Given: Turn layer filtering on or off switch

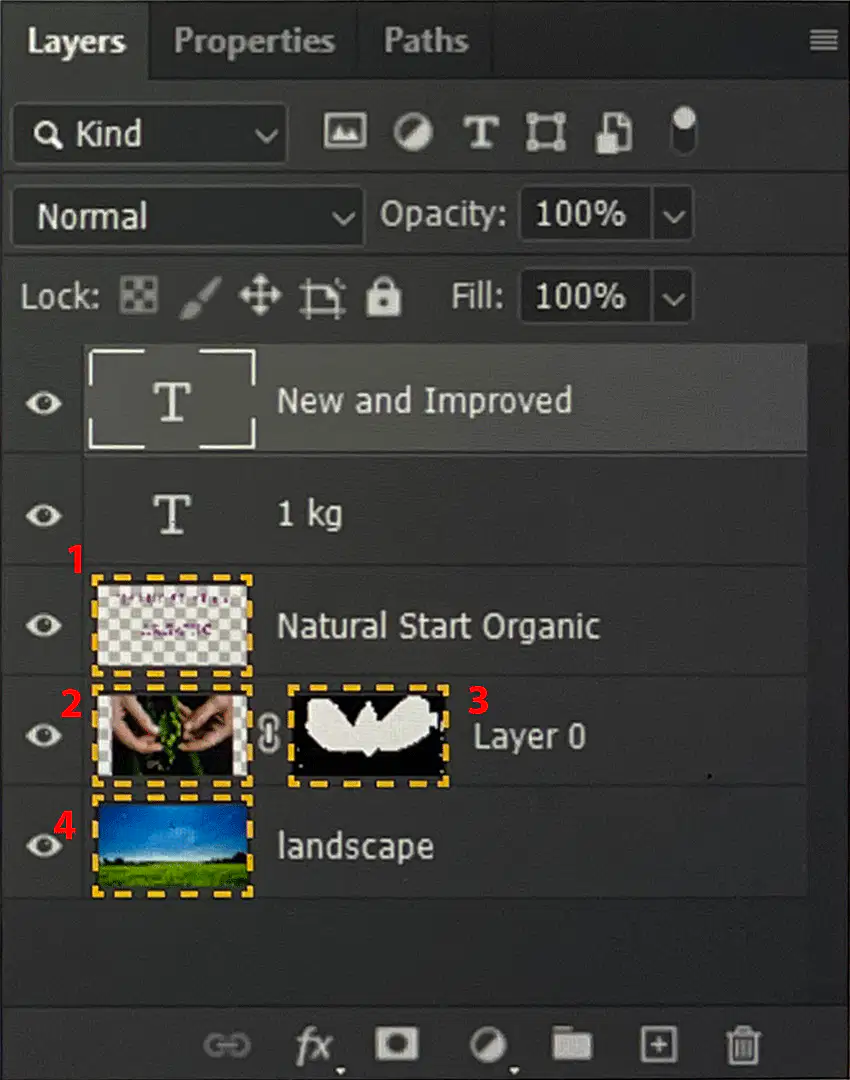Looking at the screenshot, I should point(683,131).
